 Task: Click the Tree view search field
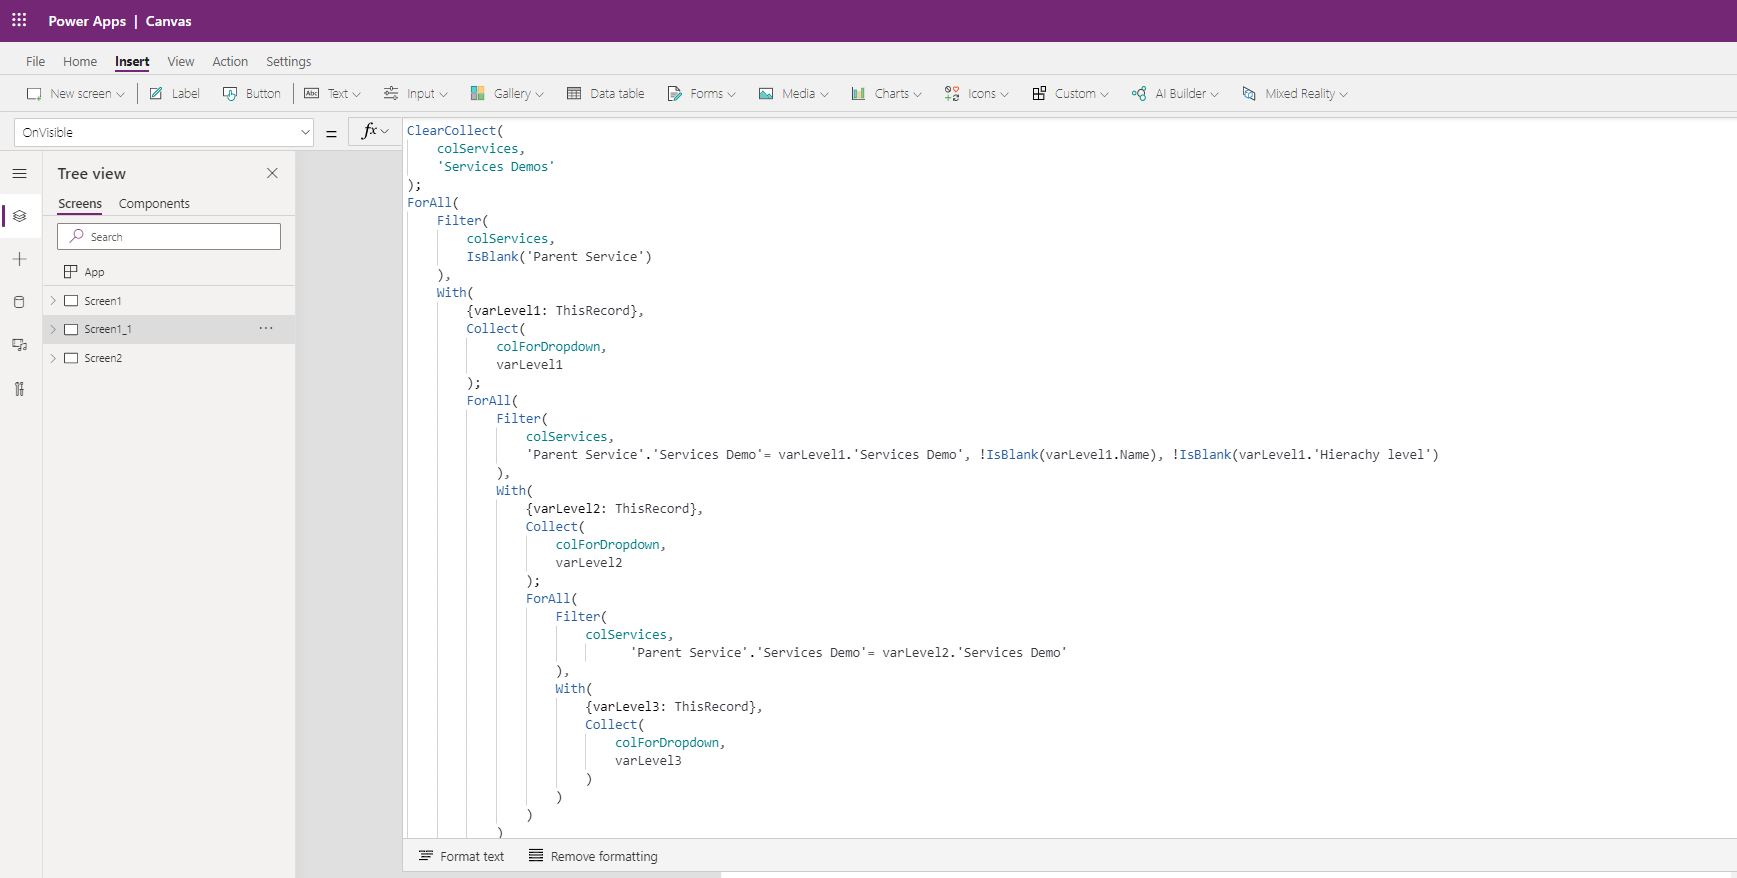pos(169,237)
